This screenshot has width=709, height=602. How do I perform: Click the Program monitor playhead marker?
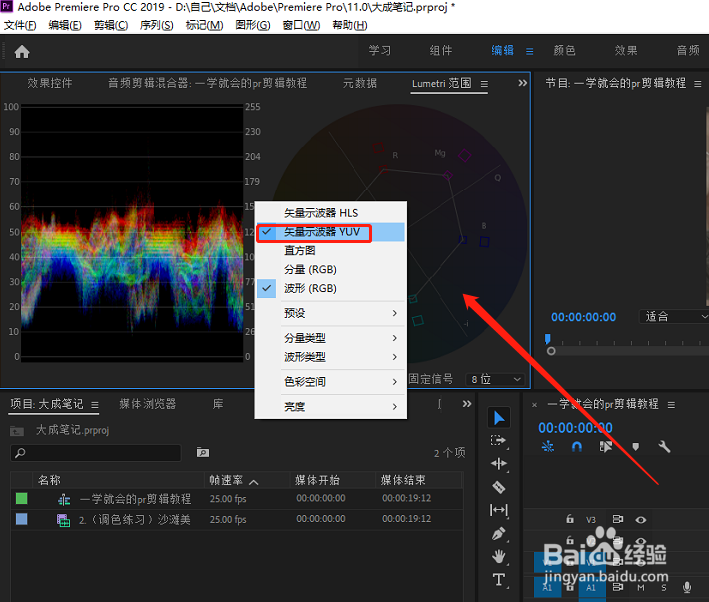pyautogui.click(x=548, y=339)
